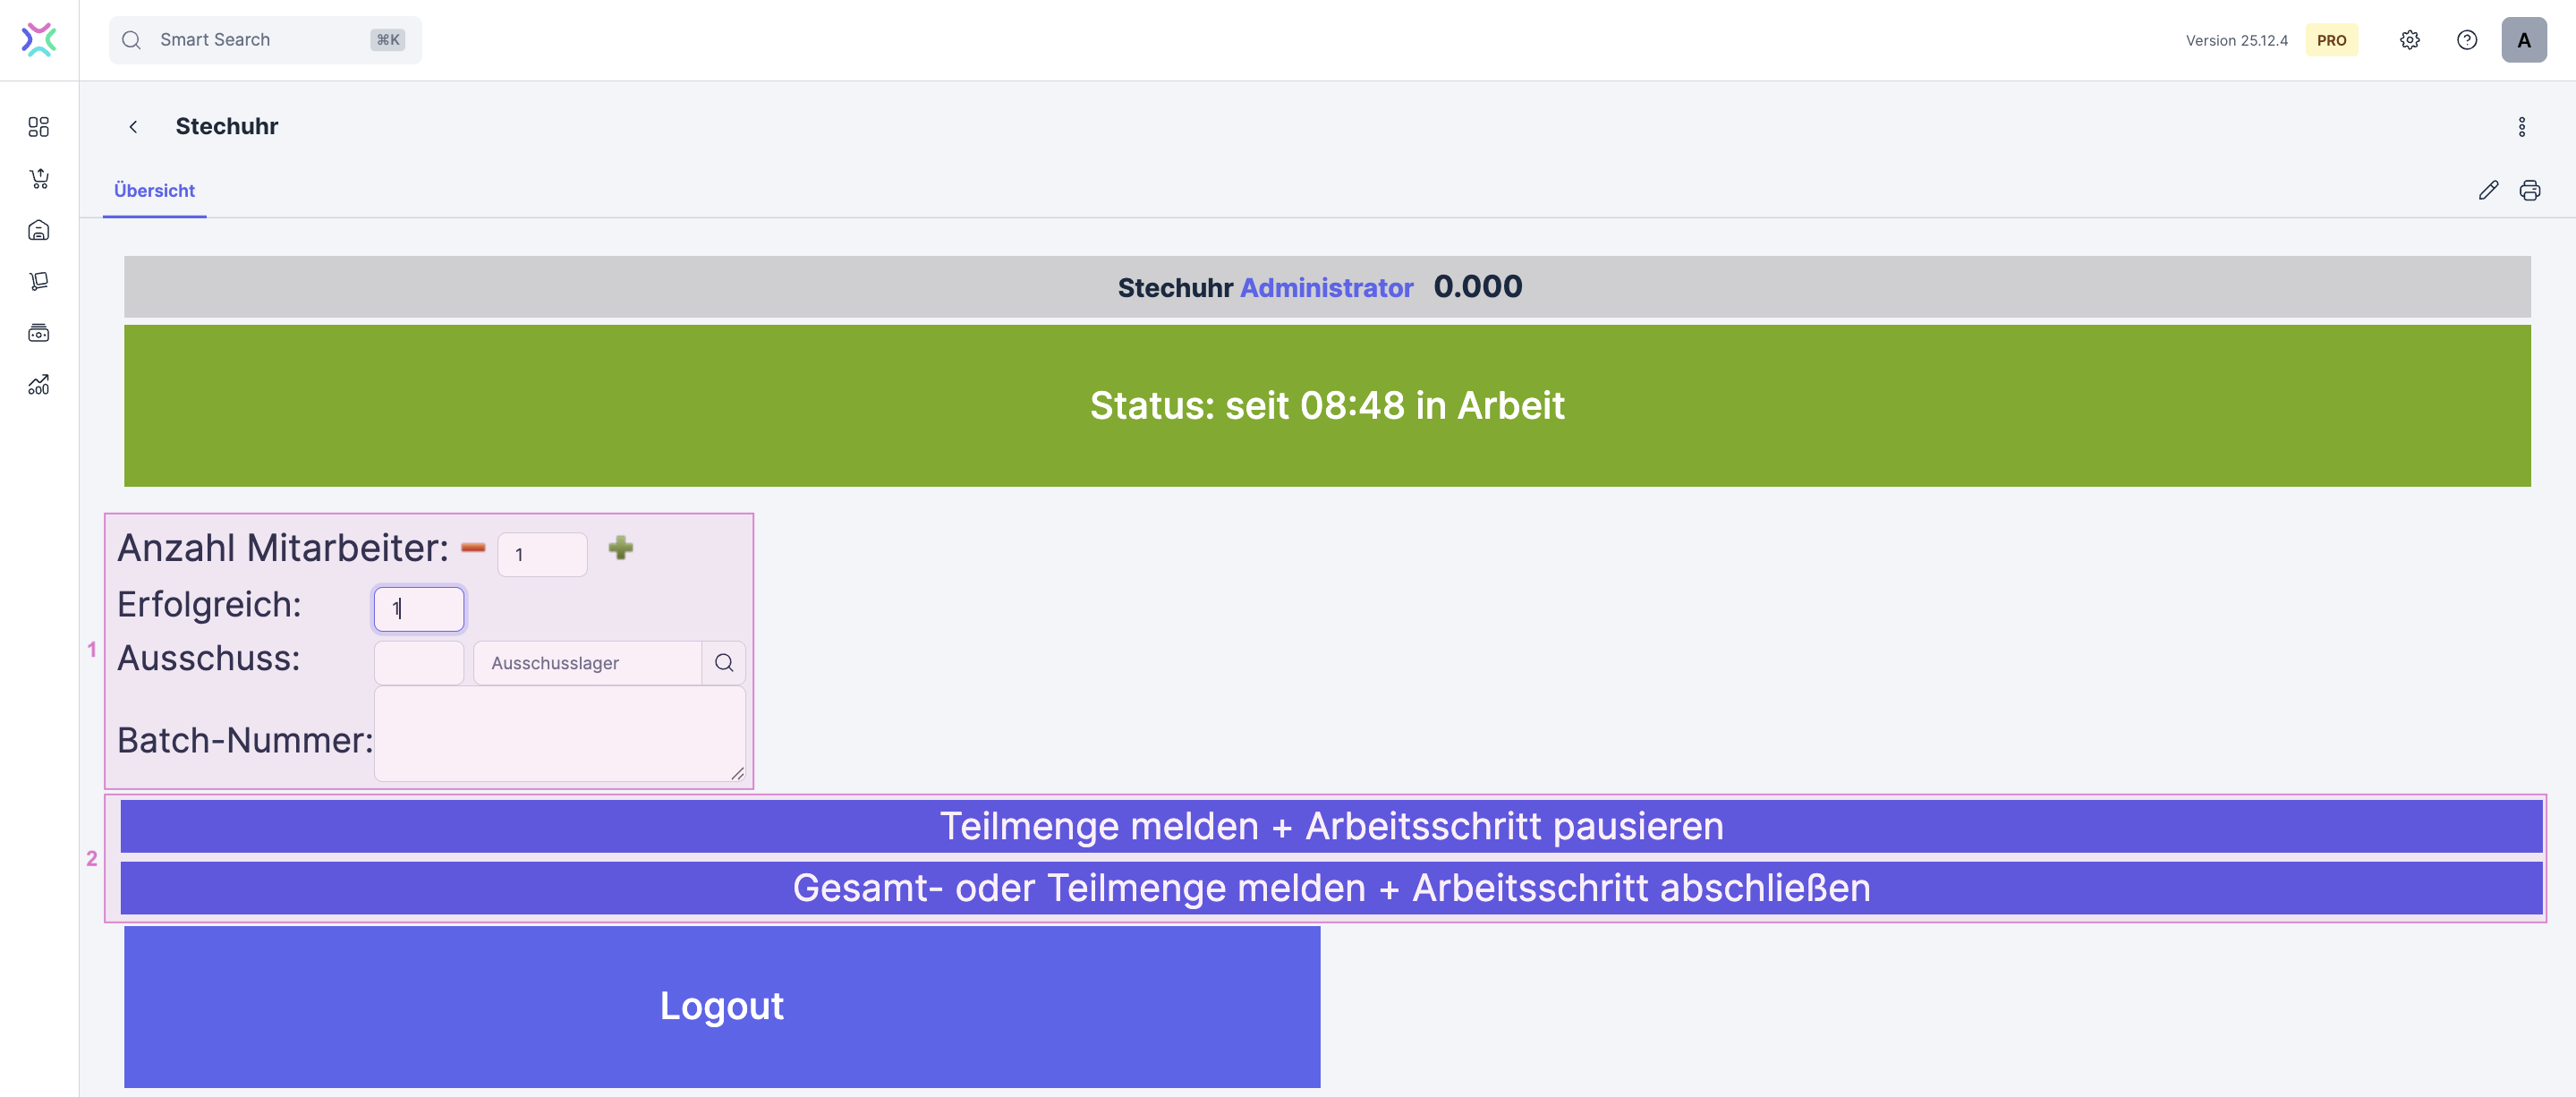
Task: Decrease Anzahl Mitarbeiter with minus icon
Action: pyautogui.click(x=473, y=548)
